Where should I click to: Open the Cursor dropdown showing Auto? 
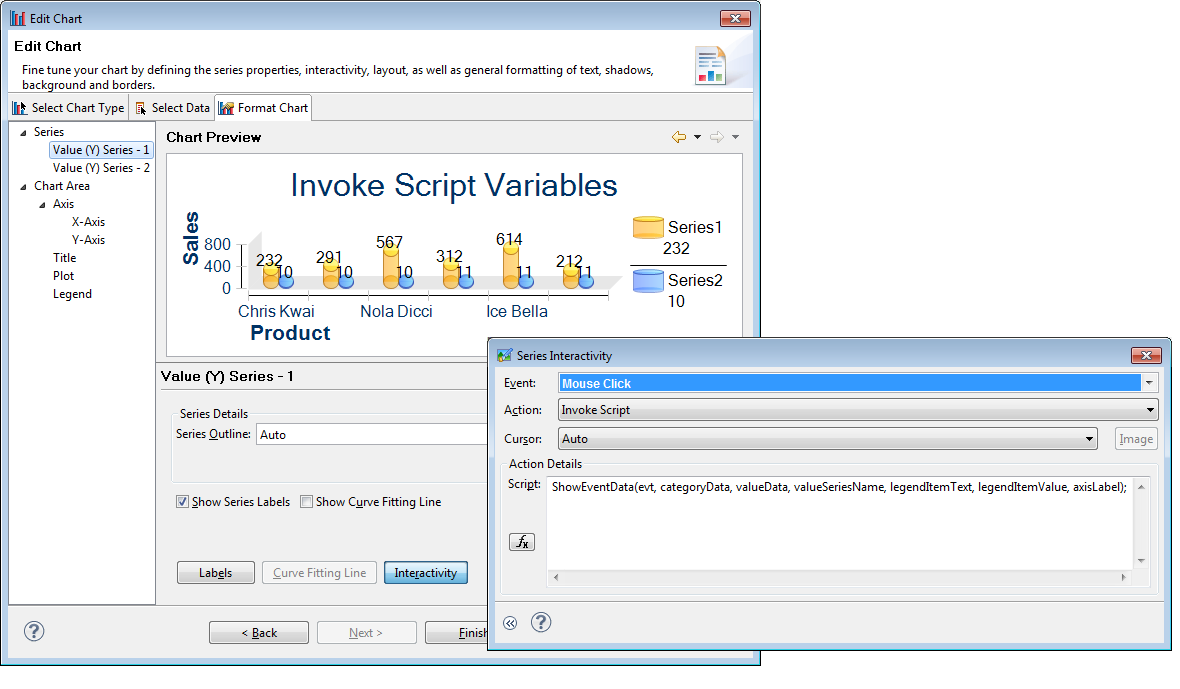(x=828, y=439)
